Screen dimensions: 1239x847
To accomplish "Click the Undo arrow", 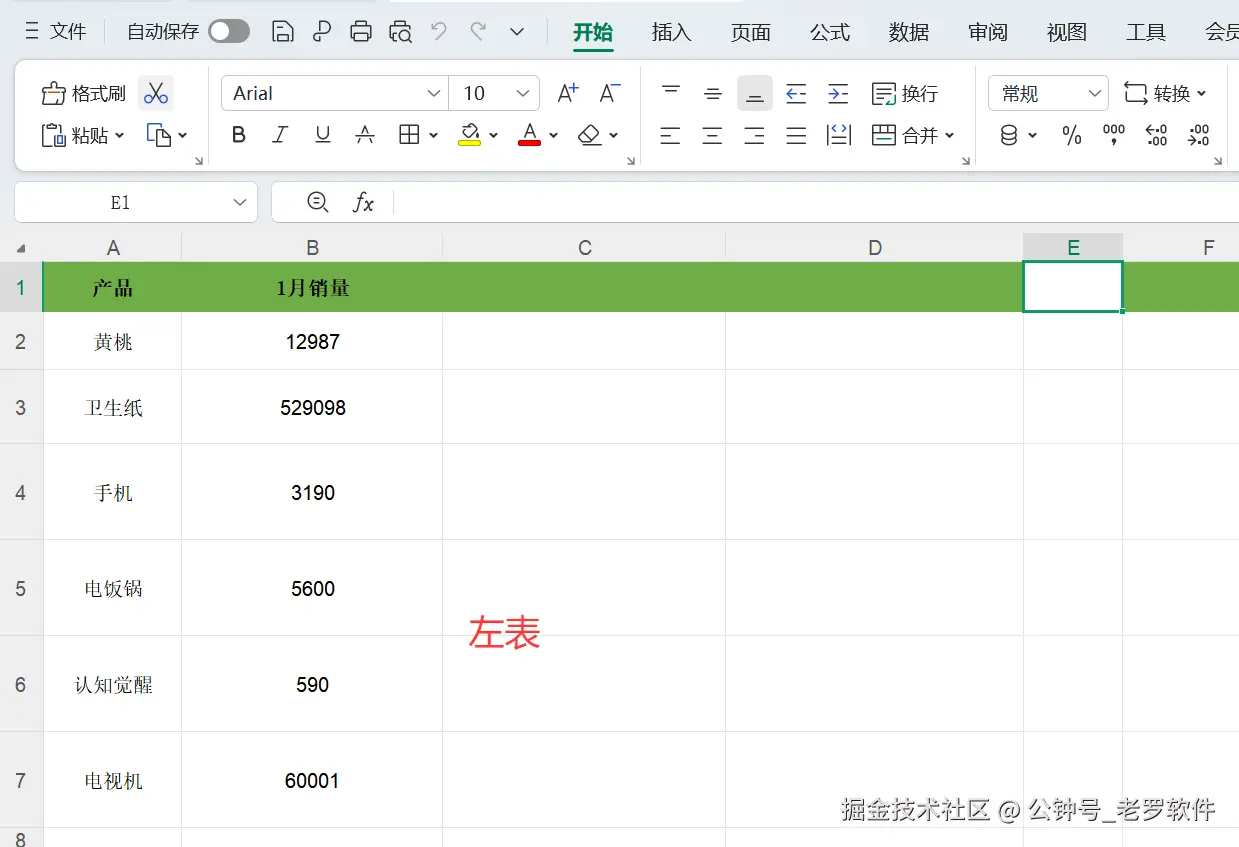I will pyautogui.click(x=439, y=32).
